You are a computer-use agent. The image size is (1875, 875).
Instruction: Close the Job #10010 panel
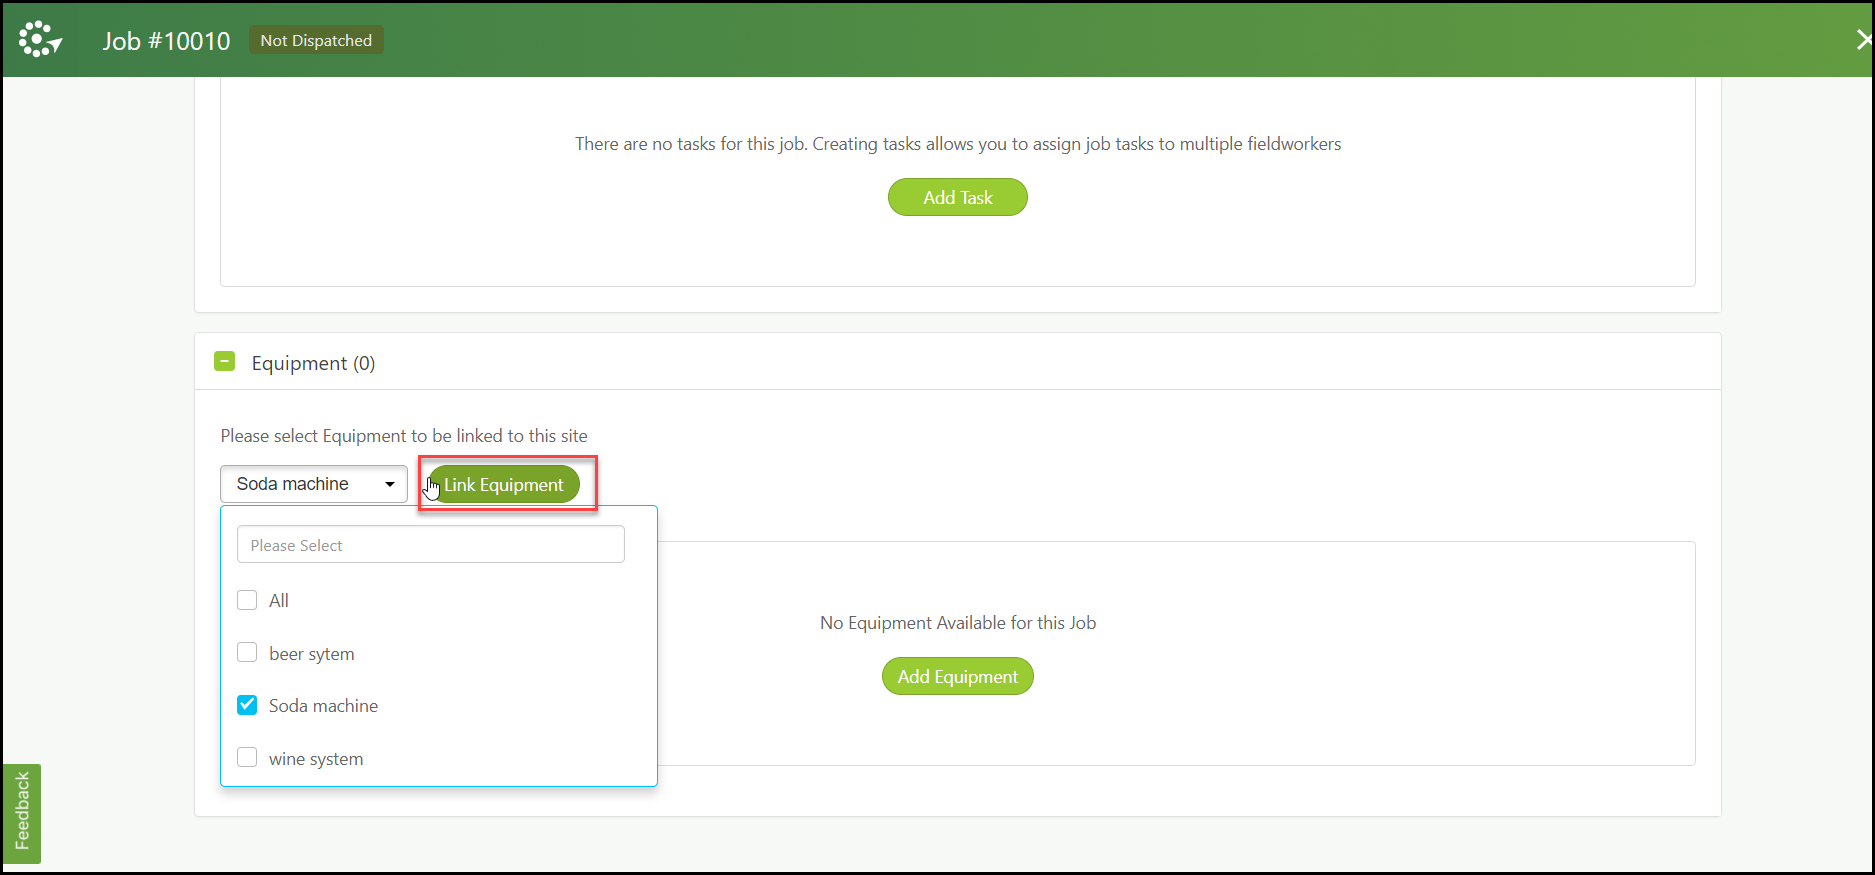1863,40
